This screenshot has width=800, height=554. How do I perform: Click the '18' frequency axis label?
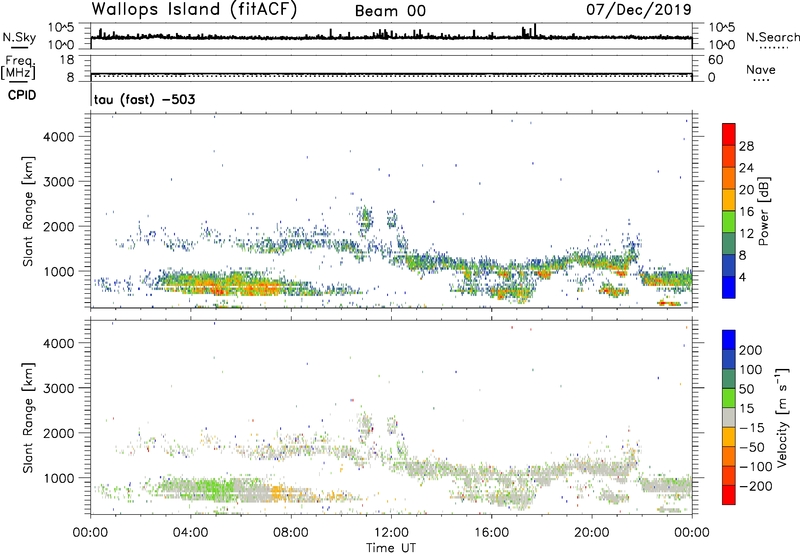click(67, 60)
